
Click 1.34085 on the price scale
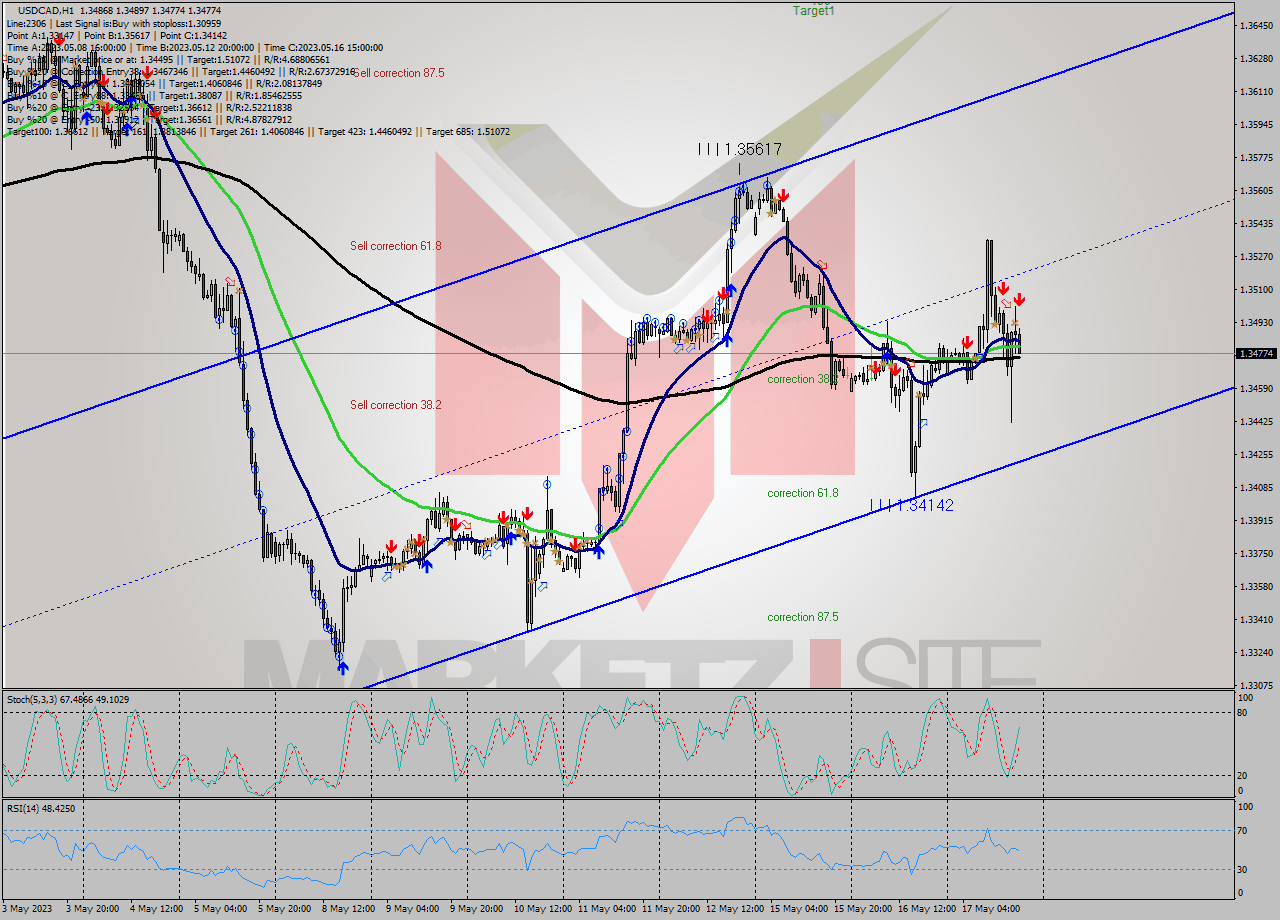pos(1256,487)
